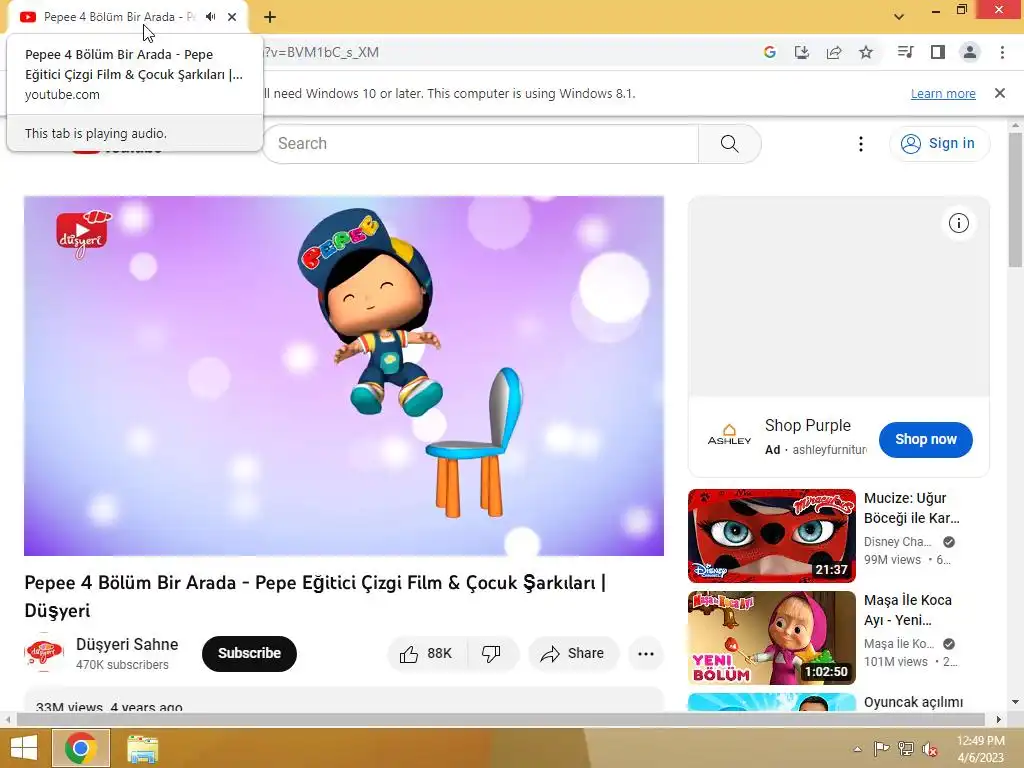Click the vertical scrollbar up arrow
Image resolution: width=1024 pixels, height=768 pixels.
coord(1016,125)
